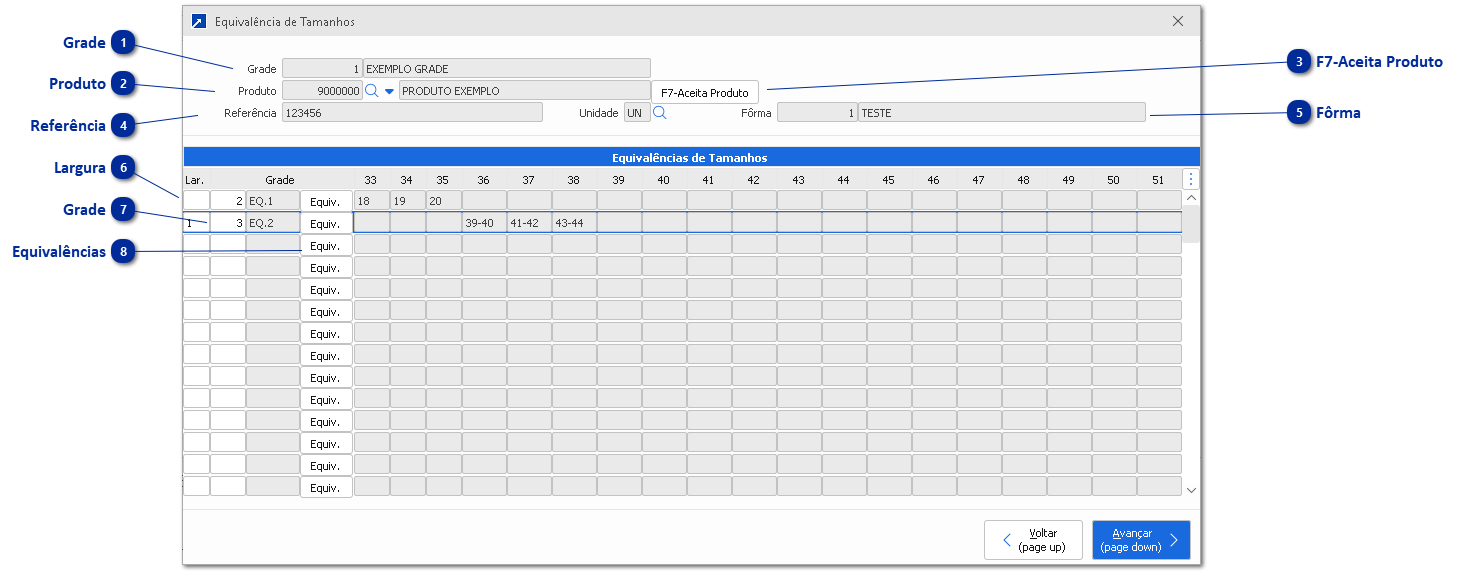Click the grid scrollbar down arrow
Viewport: 1459px width, 581px height.
click(x=1190, y=489)
